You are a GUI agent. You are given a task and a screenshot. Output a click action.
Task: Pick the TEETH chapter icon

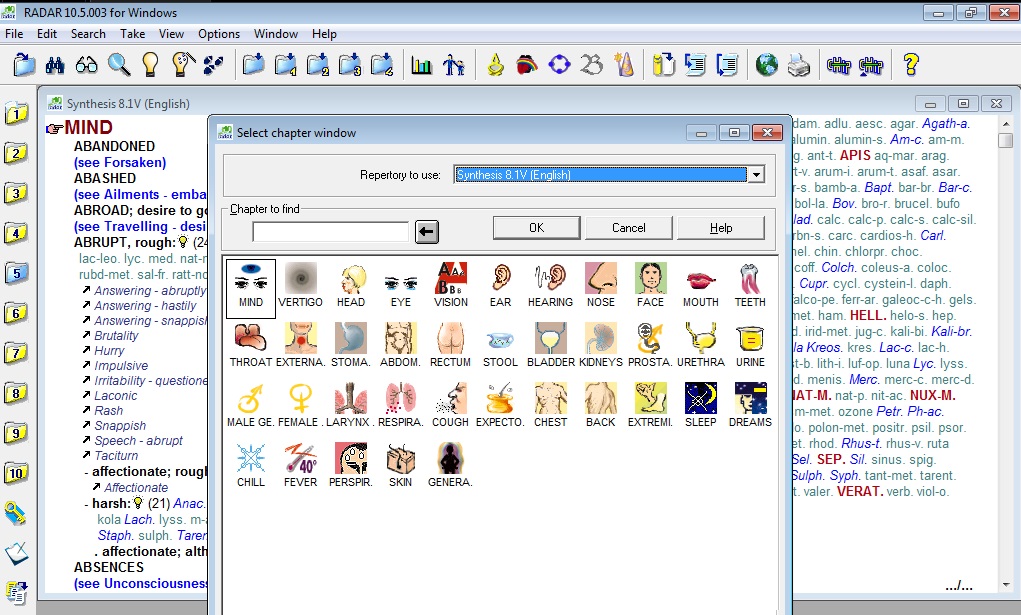coord(750,287)
